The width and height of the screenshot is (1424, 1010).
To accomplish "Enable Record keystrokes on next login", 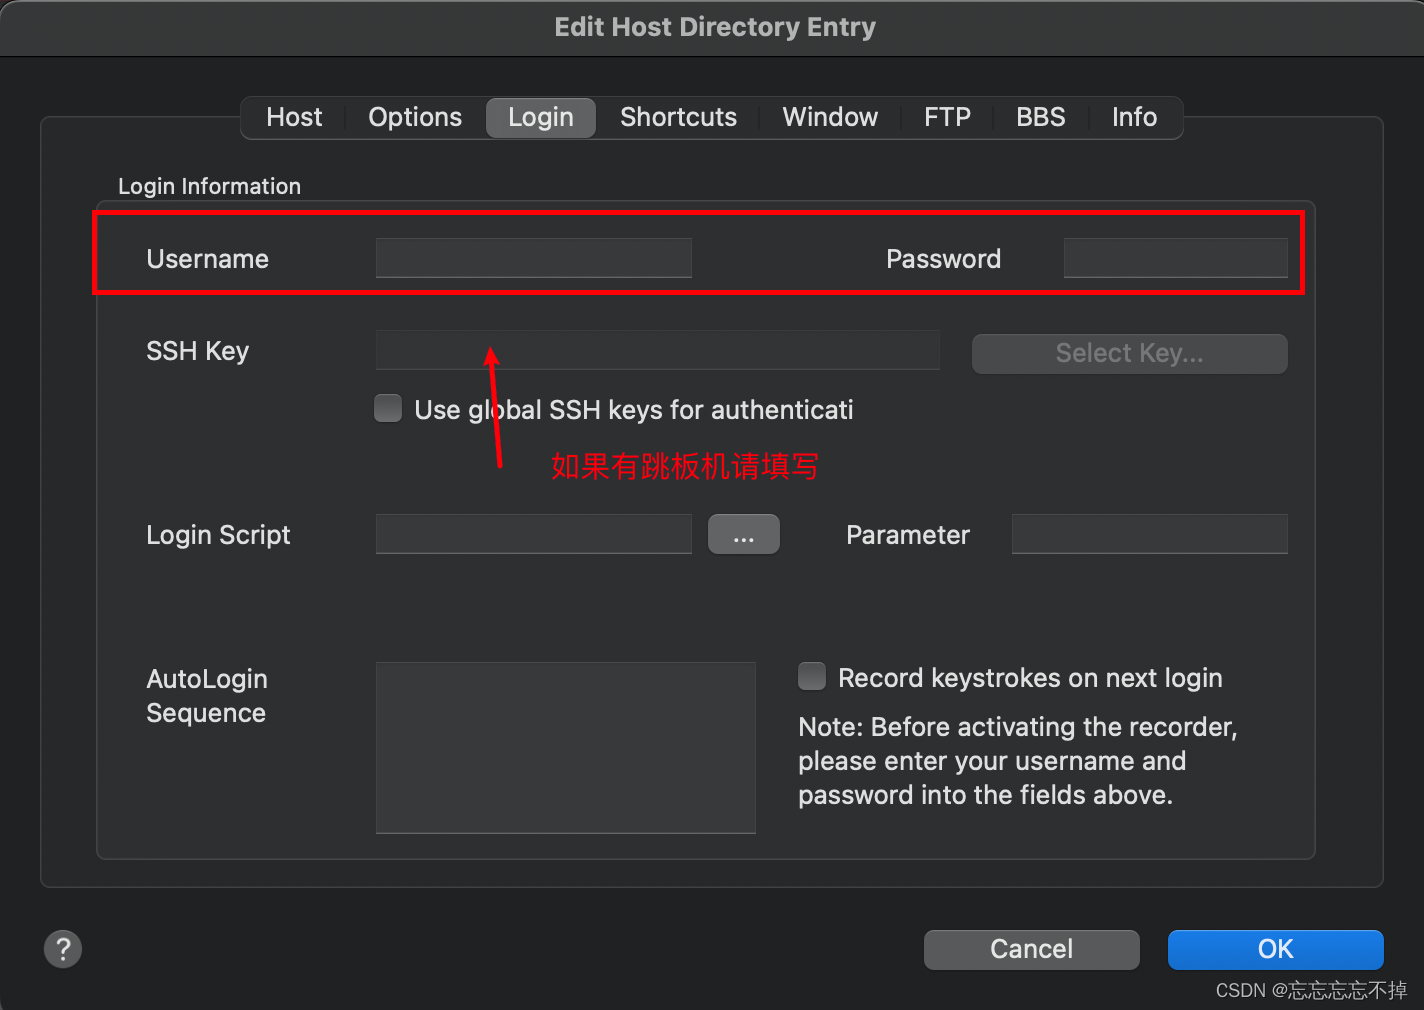I will coord(811,676).
